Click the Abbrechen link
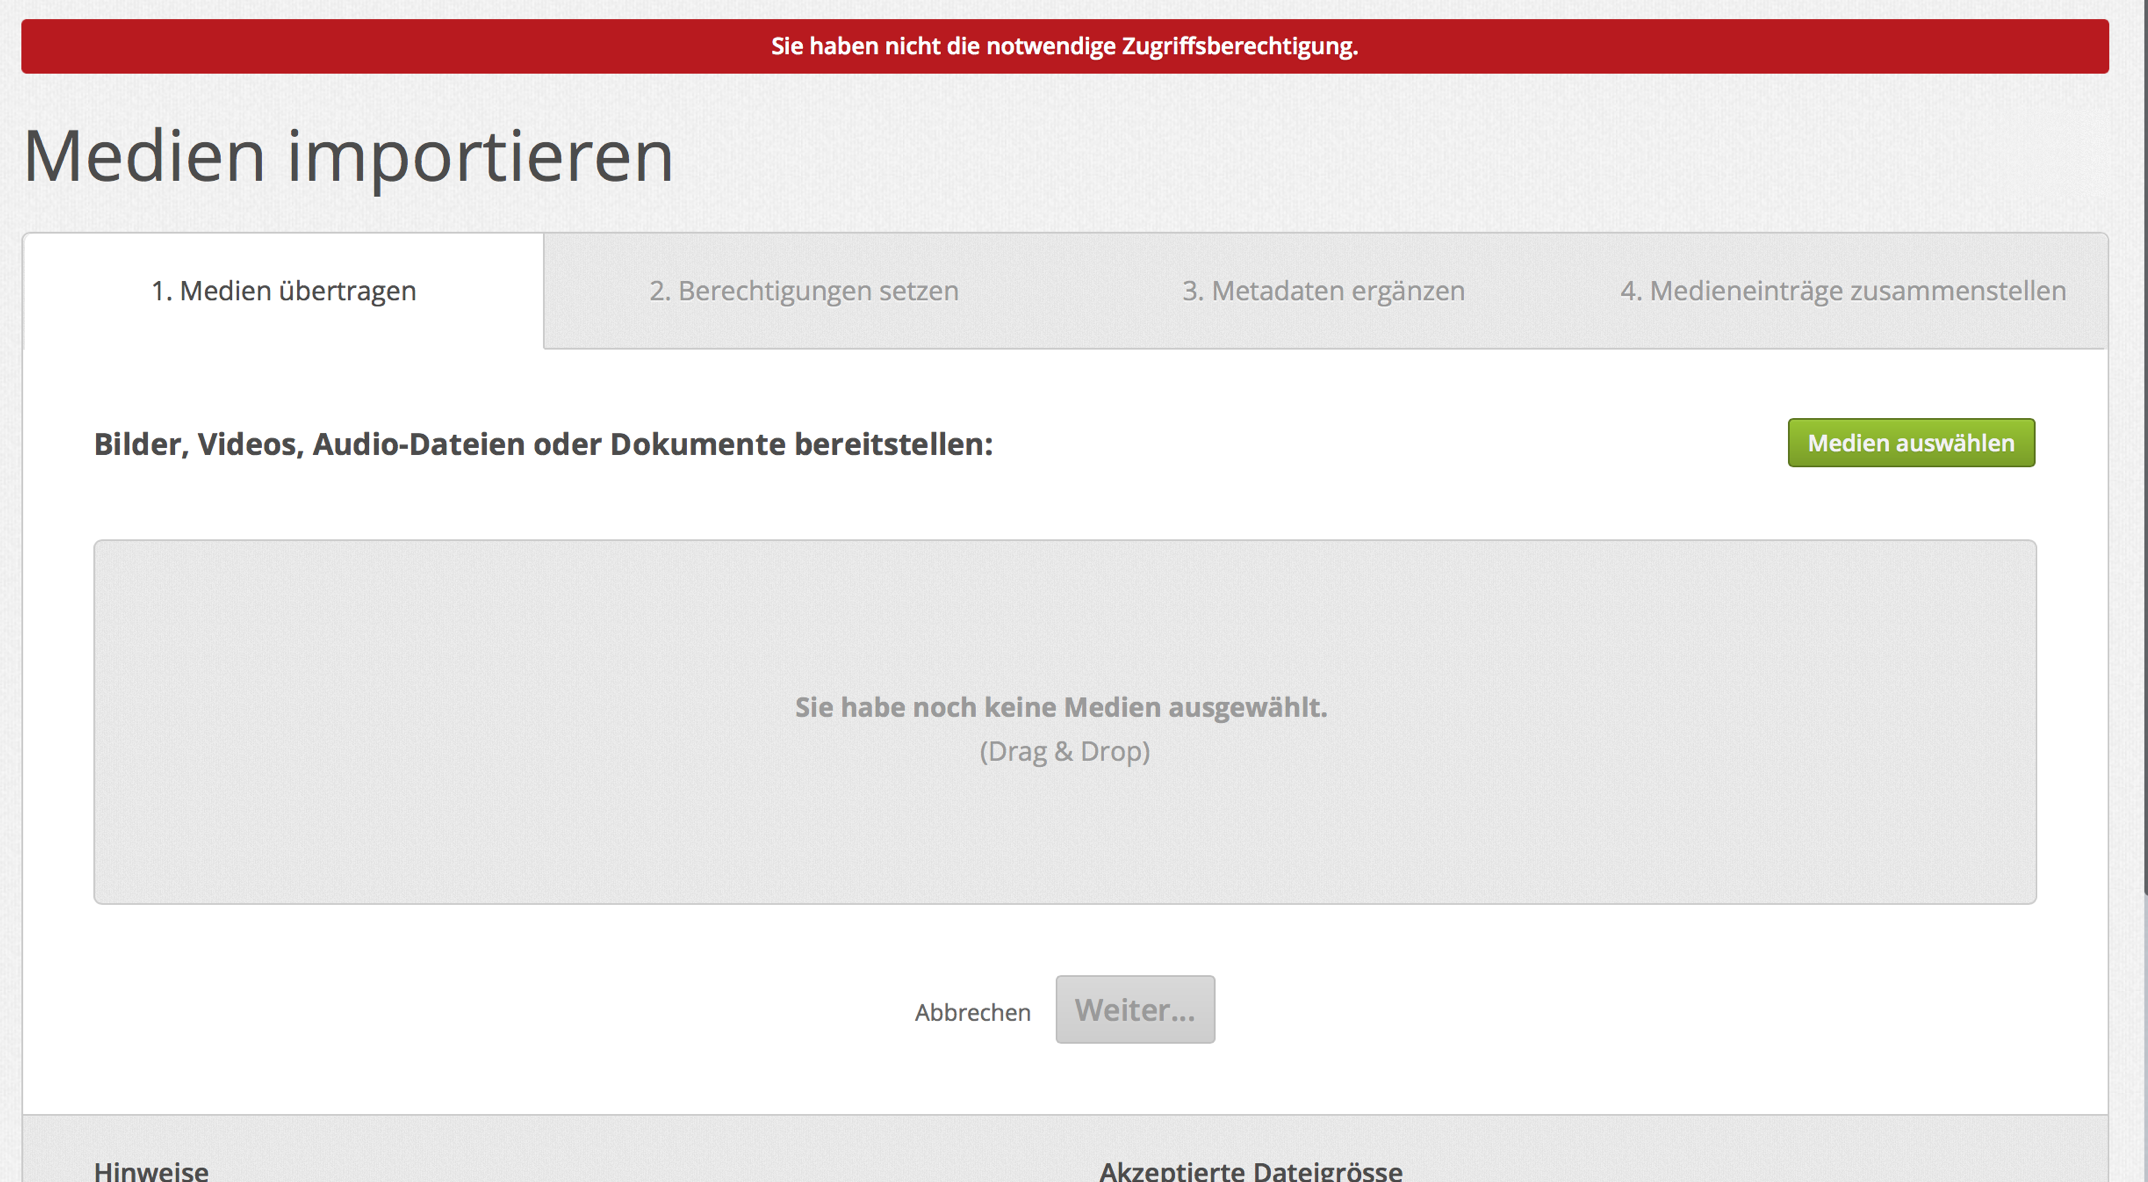The height and width of the screenshot is (1182, 2148). 972,1012
